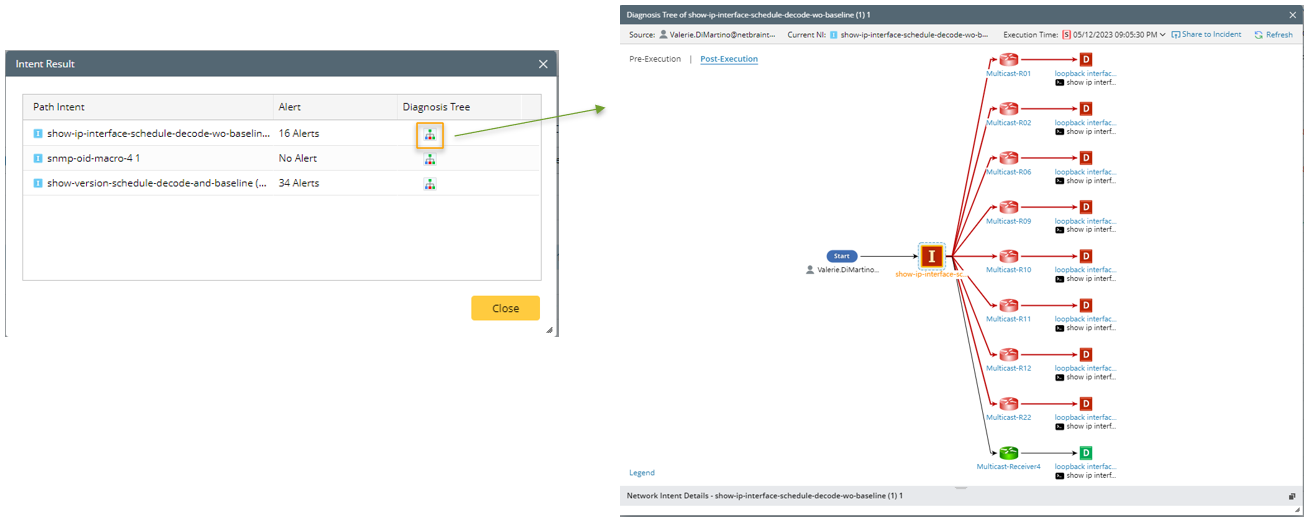This screenshot has height=527, width=1308.
Task: Select the red D diagnosis node for Multicast-R12
Action: click(x=1085, y=354)
